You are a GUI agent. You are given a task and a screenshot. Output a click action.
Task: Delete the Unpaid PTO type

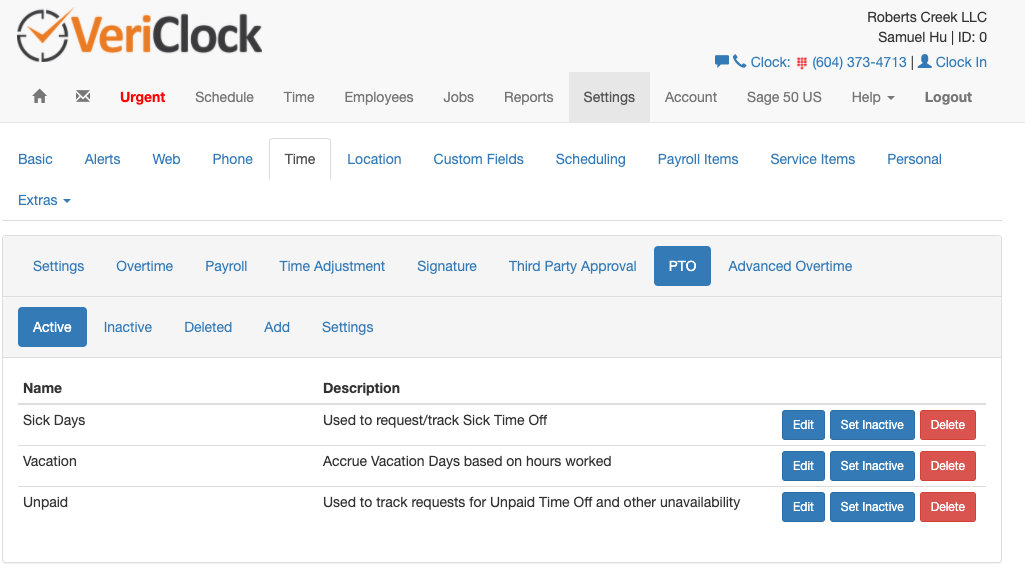coord(947,507)
